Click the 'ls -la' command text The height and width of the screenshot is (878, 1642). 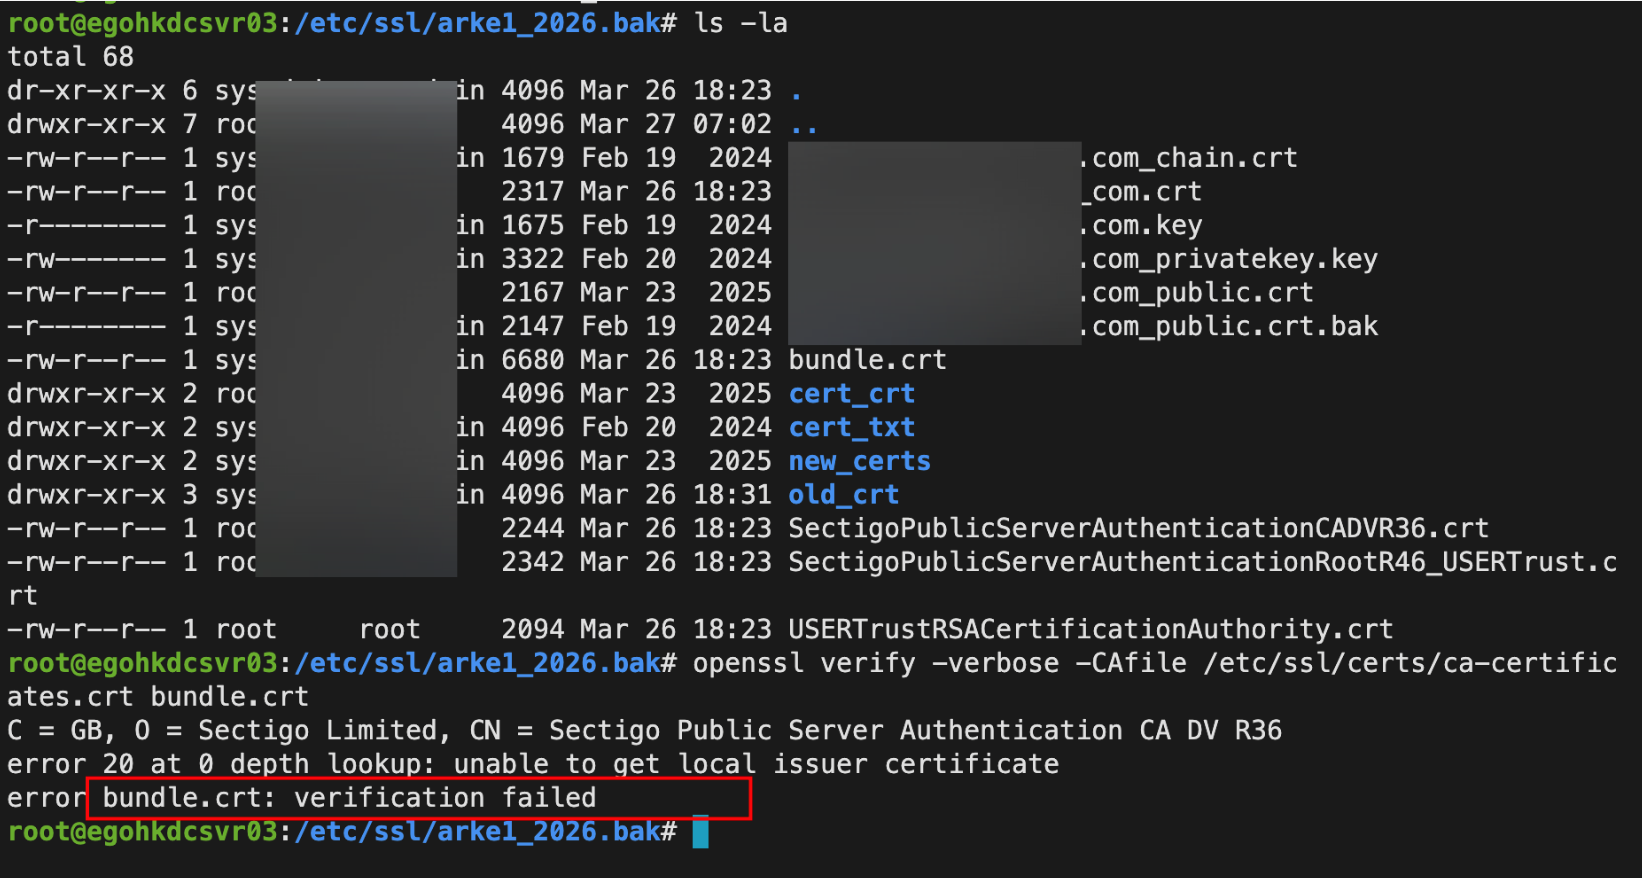click(x=741, y=23)
